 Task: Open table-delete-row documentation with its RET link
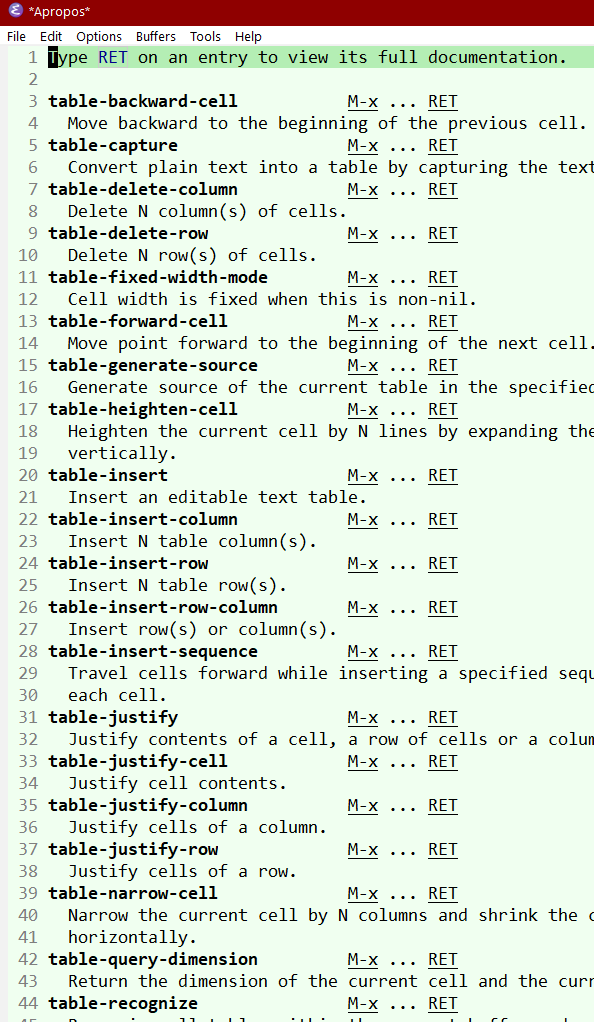point(442,233)
